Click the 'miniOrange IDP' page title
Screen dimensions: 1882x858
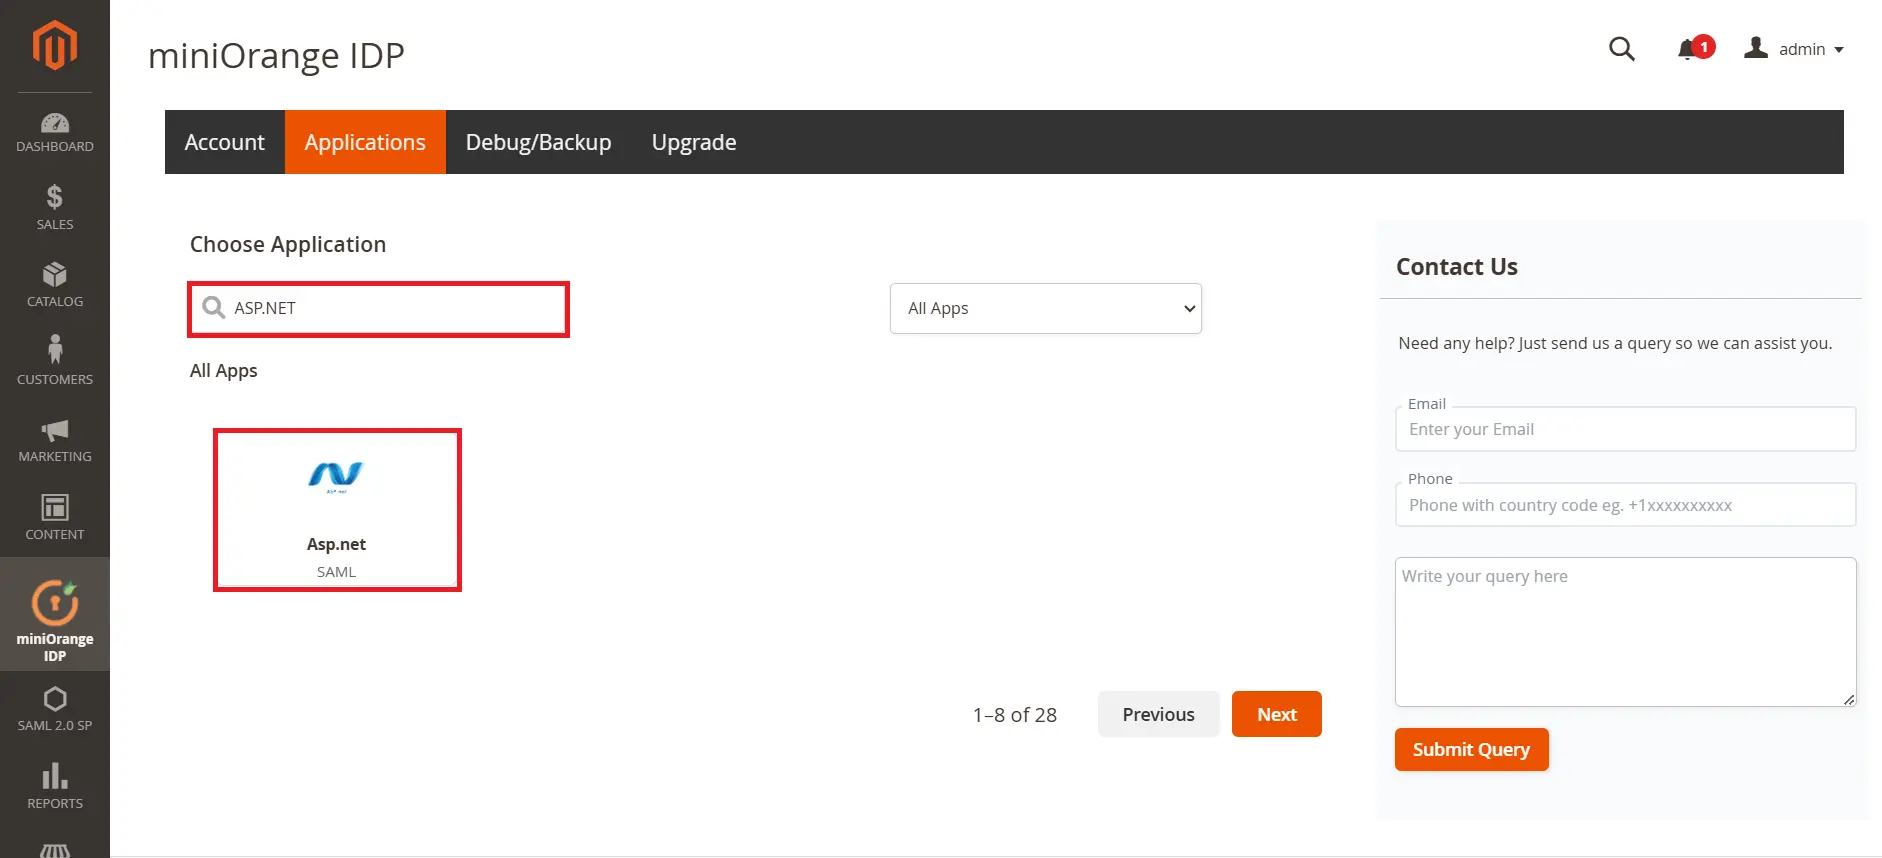coord(276,55)
